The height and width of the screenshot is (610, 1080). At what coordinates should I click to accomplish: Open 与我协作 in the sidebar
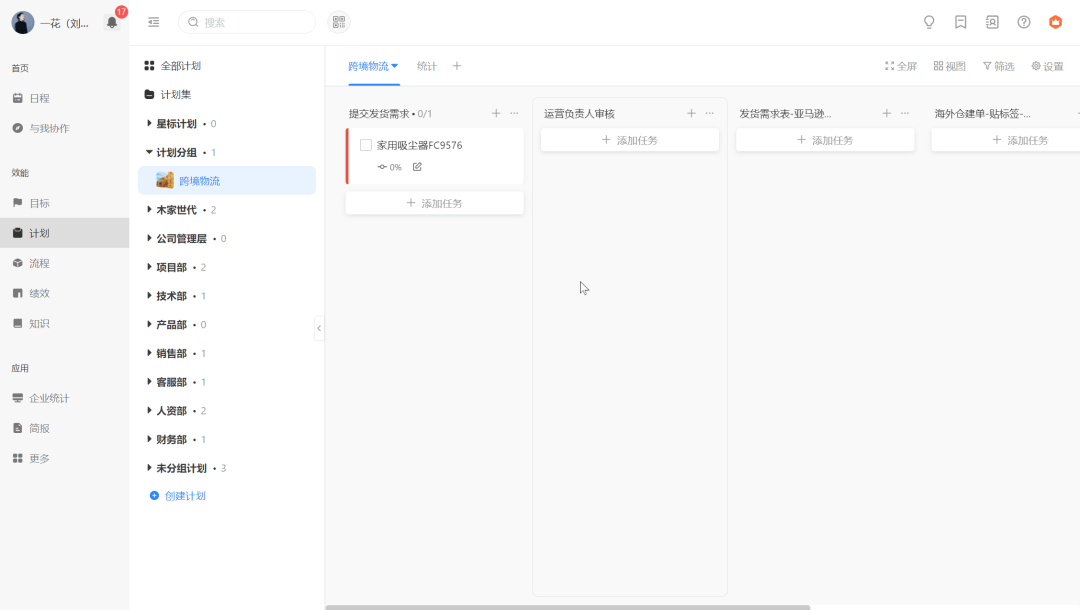65,128
